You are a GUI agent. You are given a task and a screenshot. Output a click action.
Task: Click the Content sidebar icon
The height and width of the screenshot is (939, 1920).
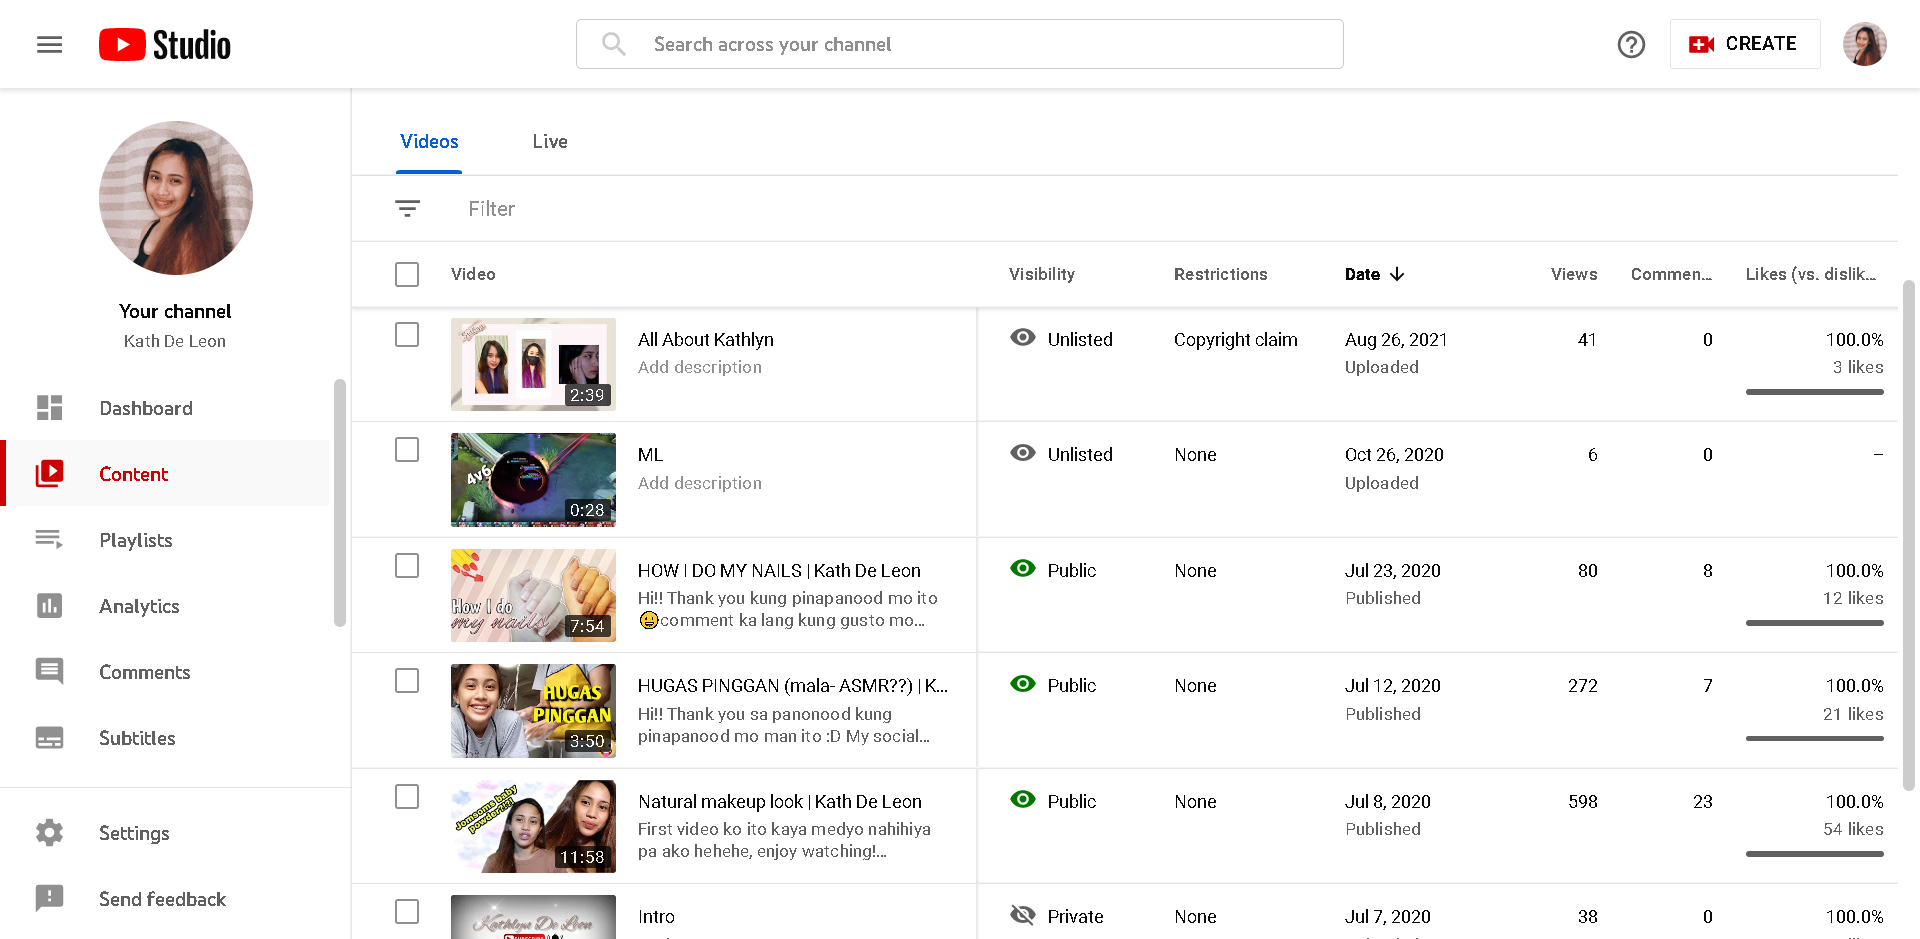click(x=50, y=474)
